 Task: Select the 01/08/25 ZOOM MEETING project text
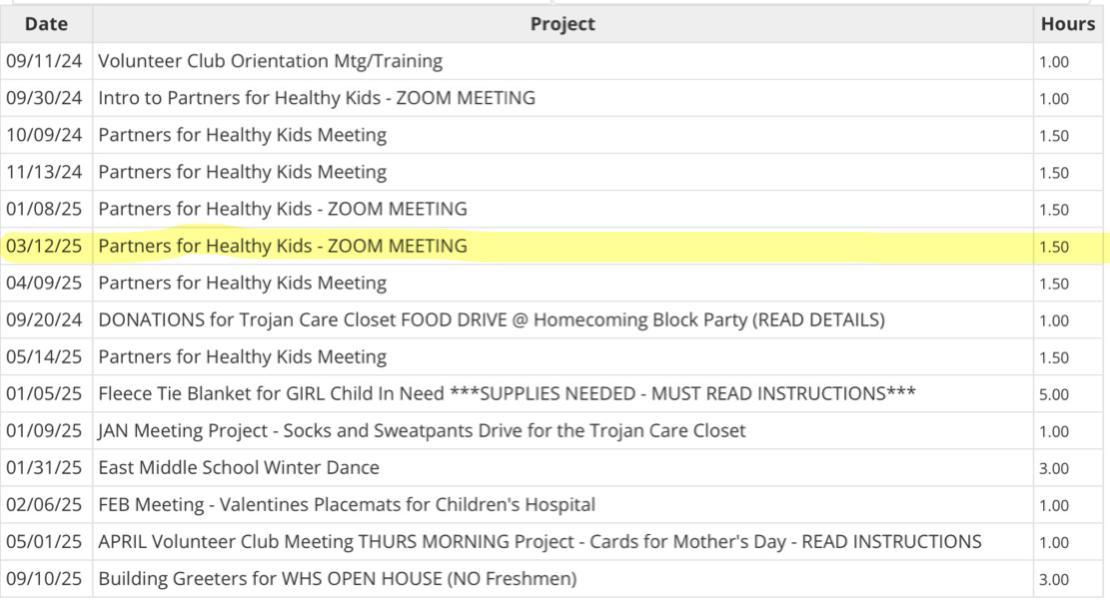pyautogui.click(x=282, y=209)
